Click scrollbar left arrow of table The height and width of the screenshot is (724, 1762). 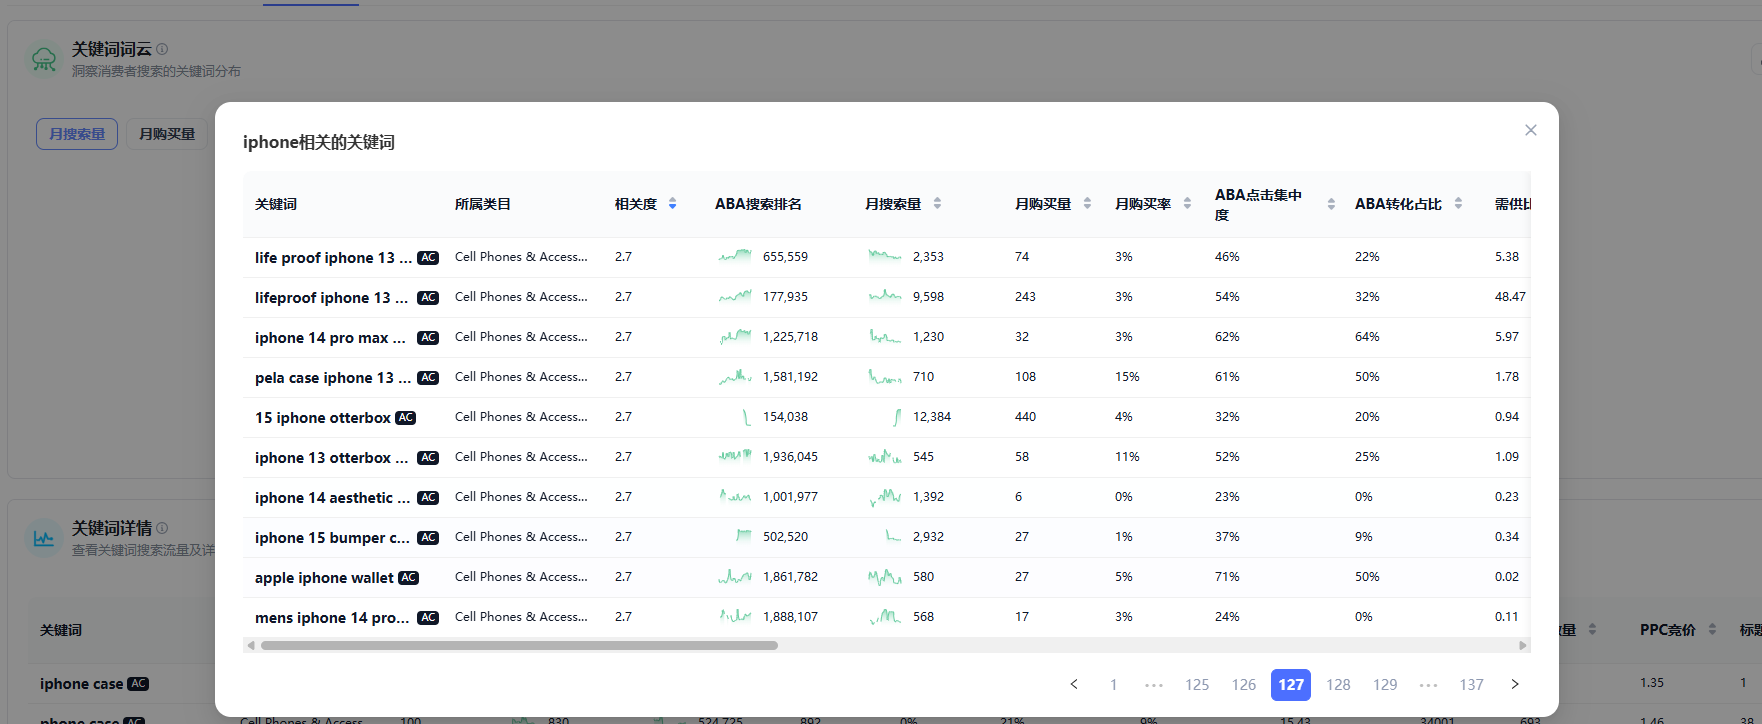pos(251,646)
